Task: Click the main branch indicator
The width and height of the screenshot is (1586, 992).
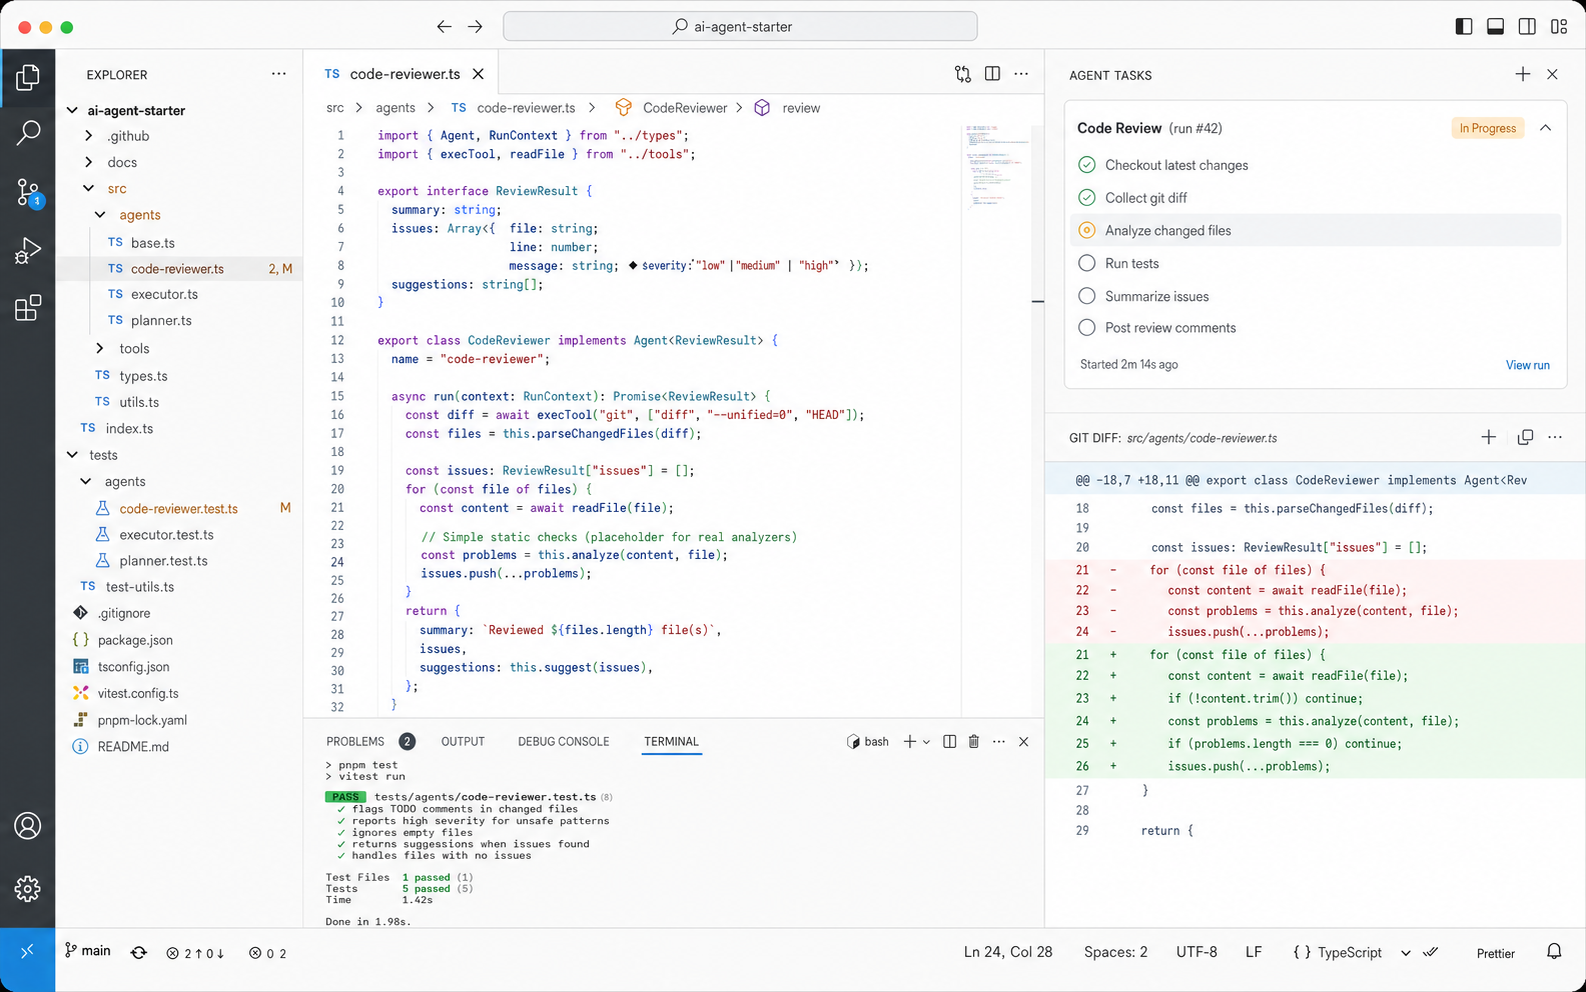Action: [88, 951]
